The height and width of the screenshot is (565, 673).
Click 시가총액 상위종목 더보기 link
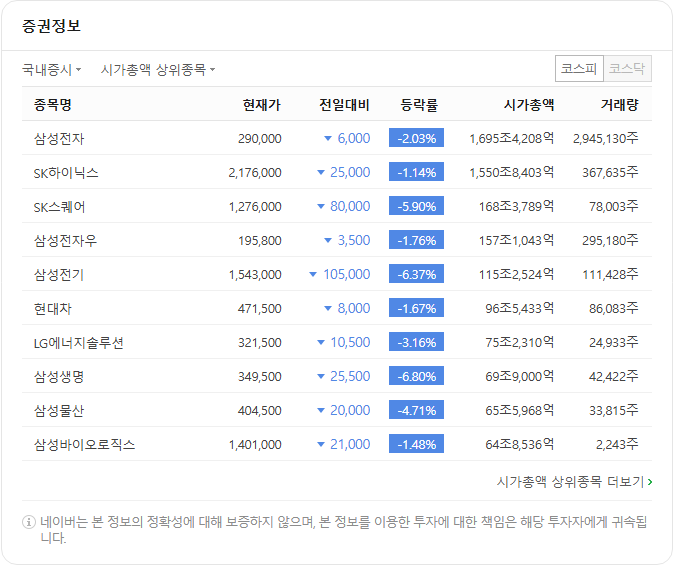coord(574,482)
